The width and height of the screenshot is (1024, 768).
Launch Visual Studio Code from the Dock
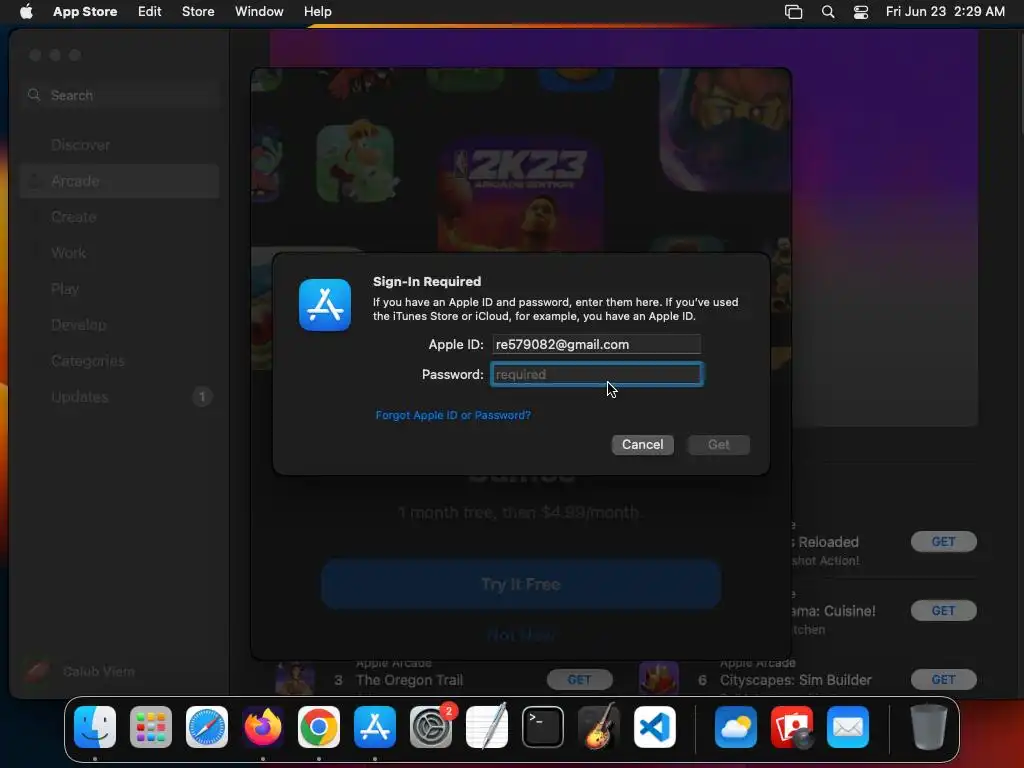655,727
